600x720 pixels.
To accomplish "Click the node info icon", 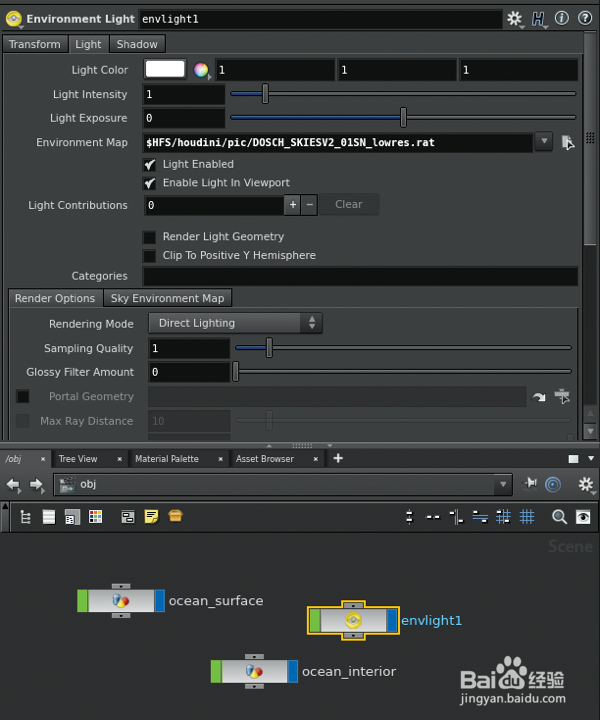I will [x=560, y=18].
